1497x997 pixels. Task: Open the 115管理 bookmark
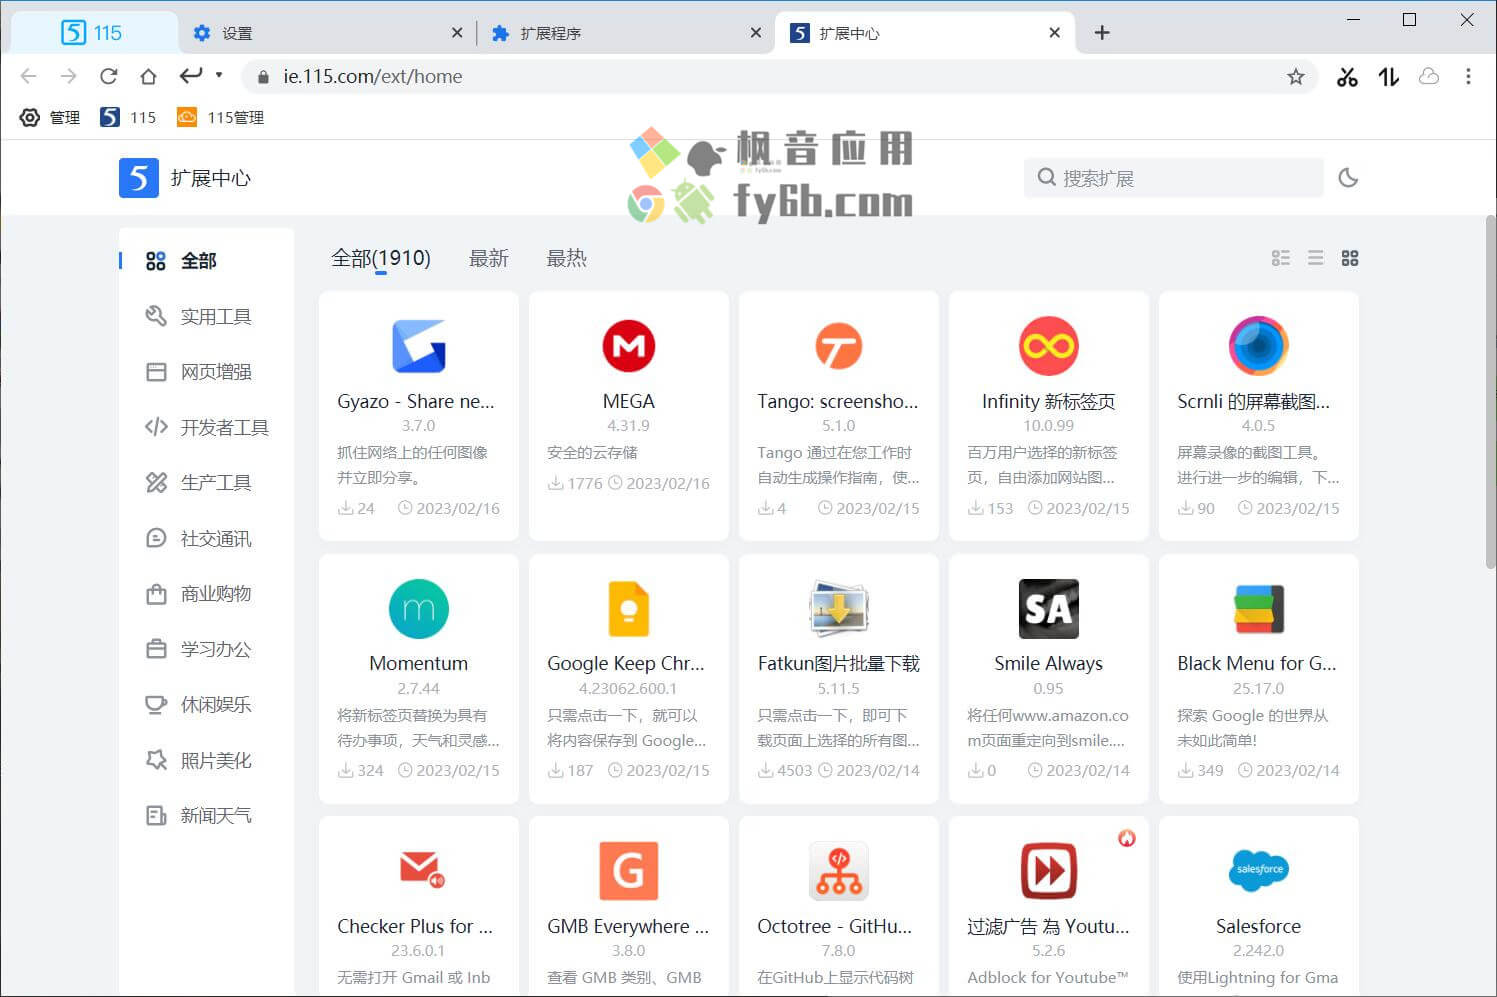tap(220, 117)
